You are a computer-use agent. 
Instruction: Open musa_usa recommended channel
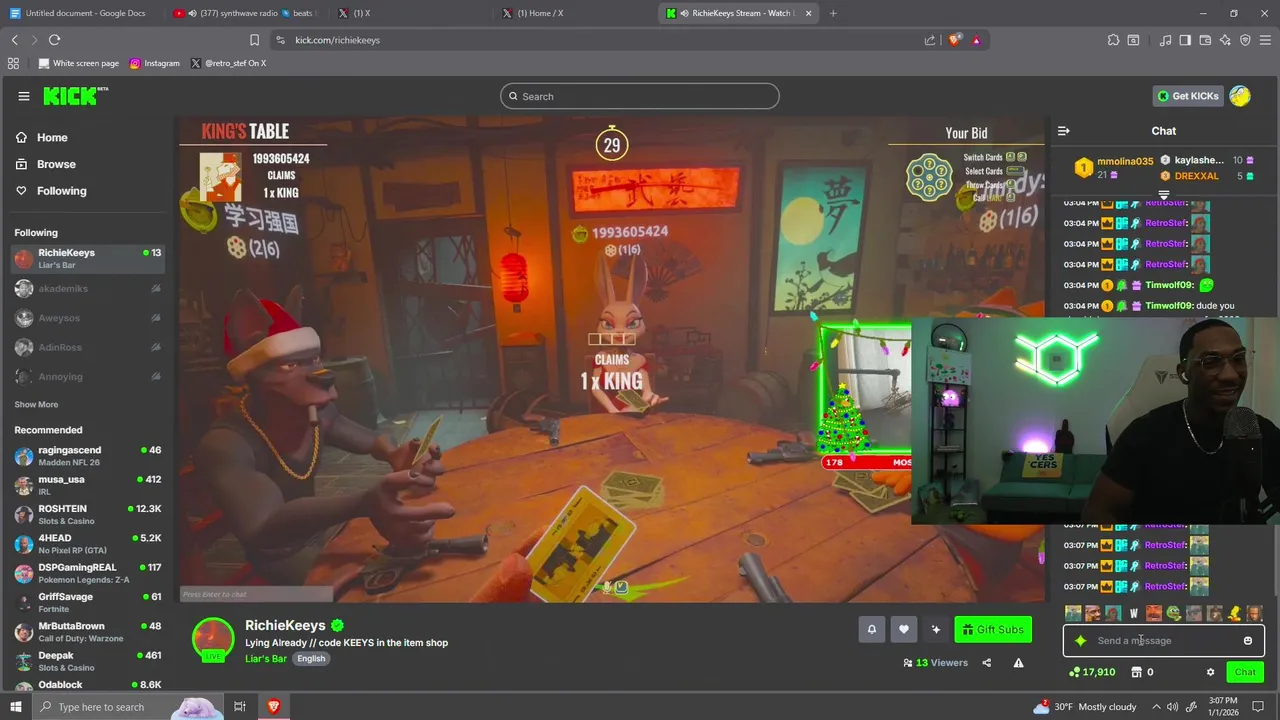88,485
